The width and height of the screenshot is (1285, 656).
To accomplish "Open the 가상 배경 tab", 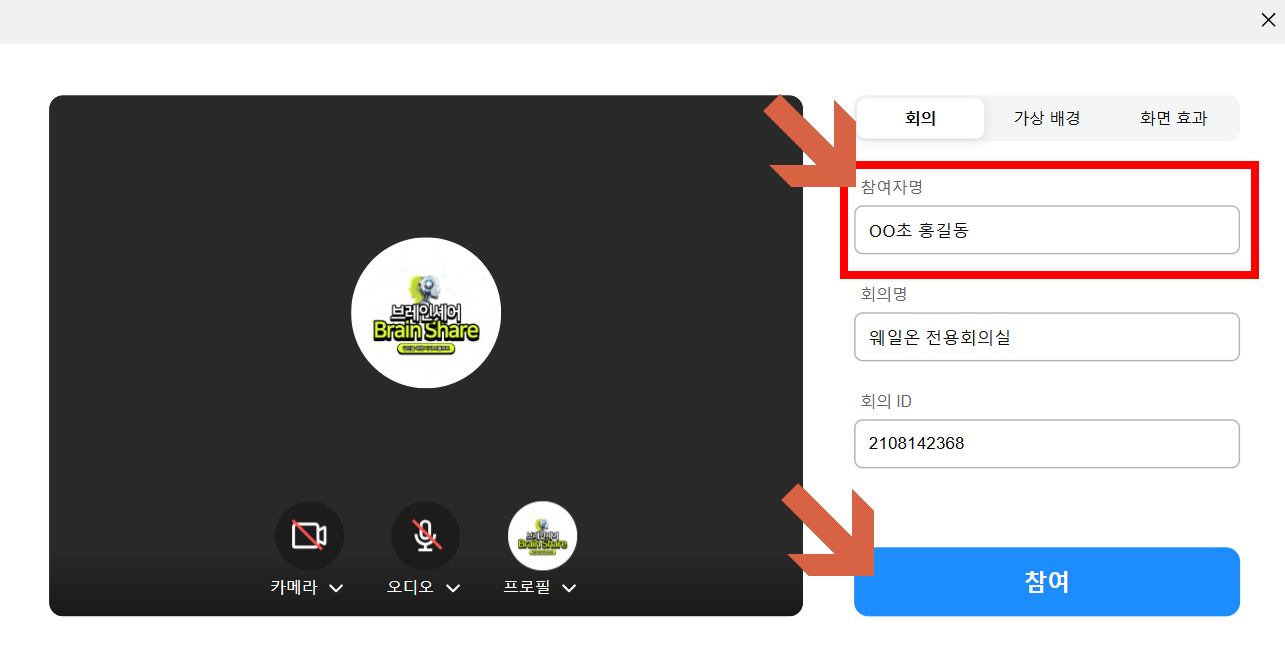I will point(1047,118).
